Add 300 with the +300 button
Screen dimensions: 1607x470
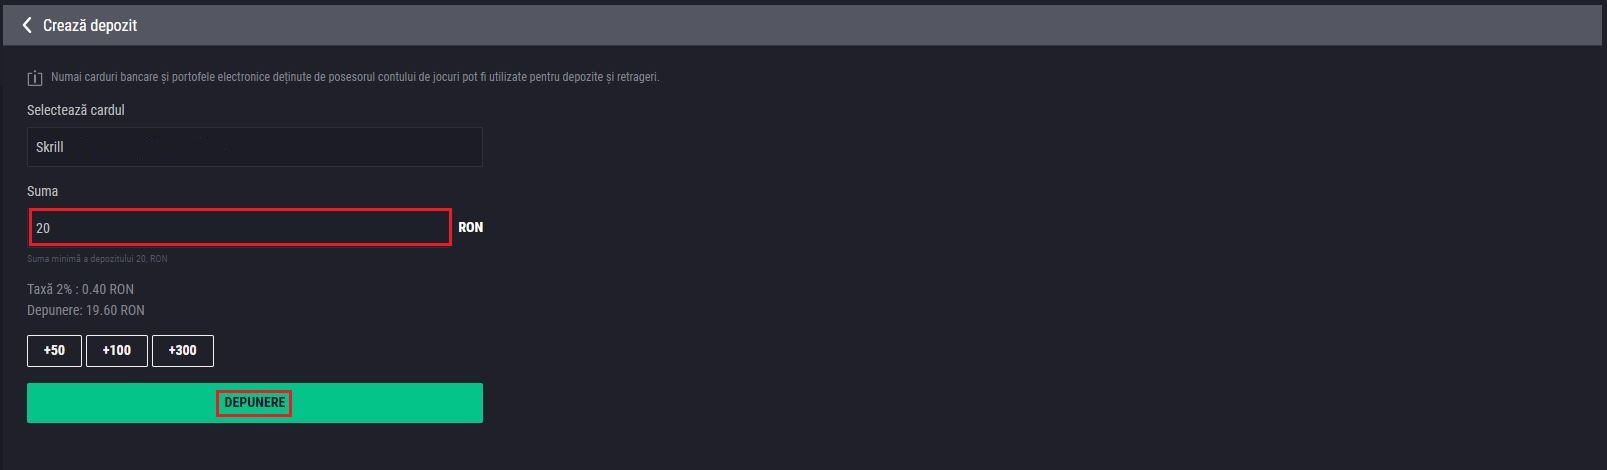tap(183, 351)
